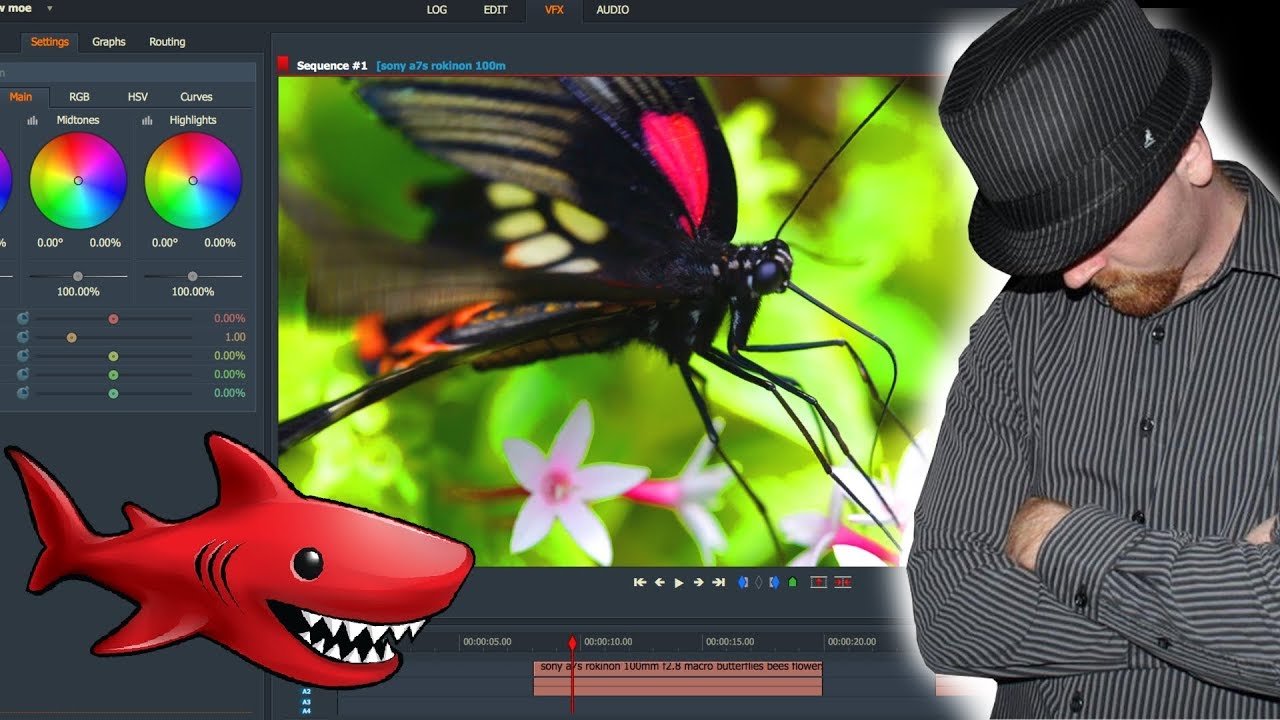1280x720 pixels.
Task: Click the middle green slider handle
Action: pyautogui.click(x=113, y=375)
